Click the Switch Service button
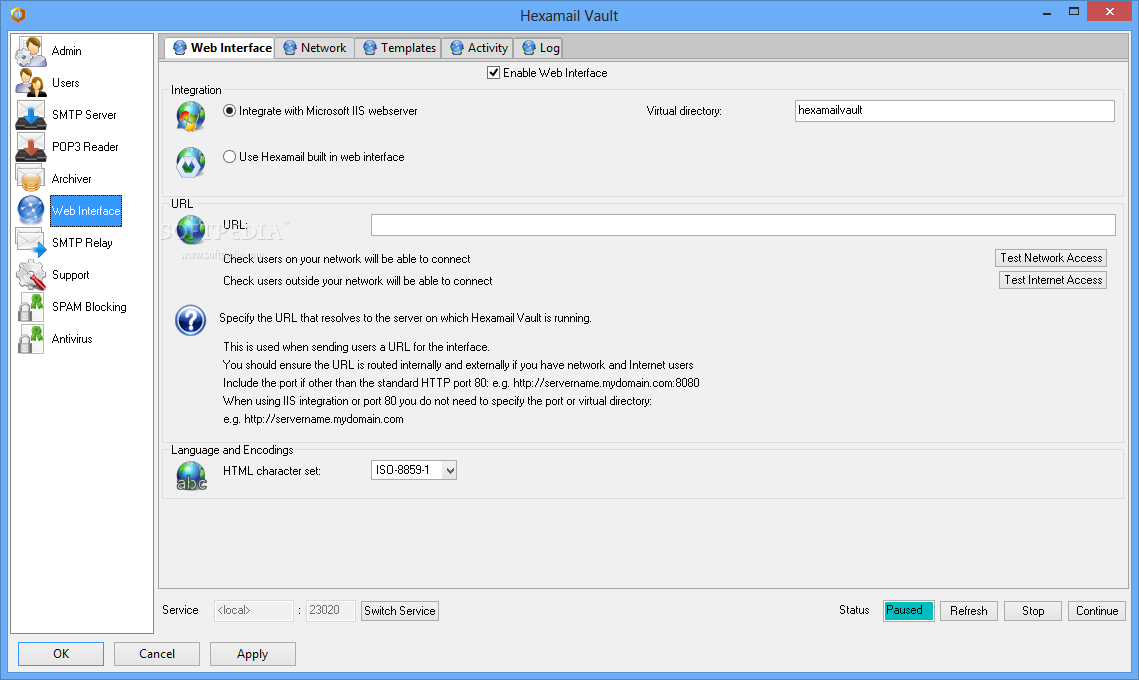 pos(400,611)
